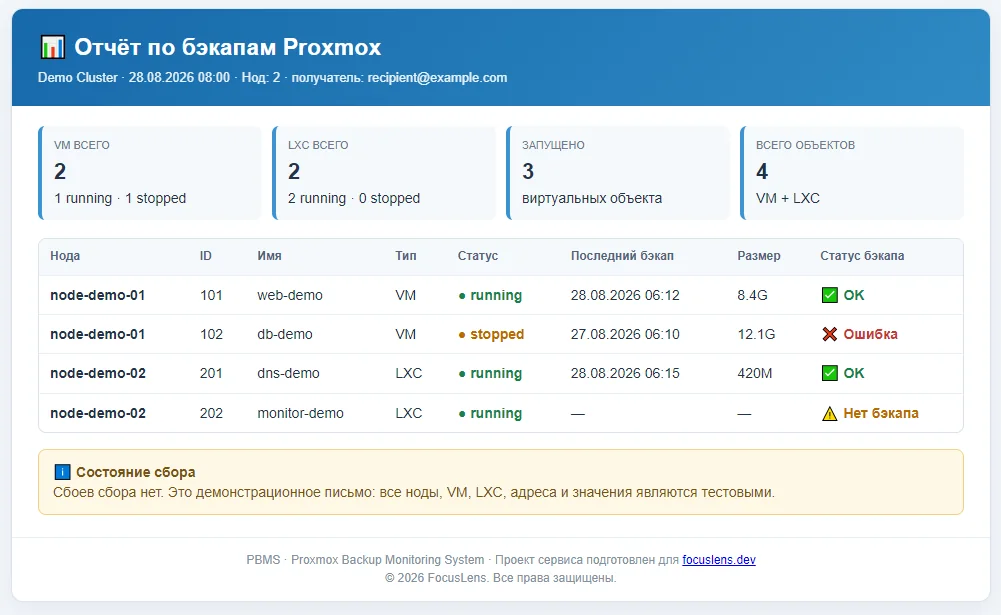Viewport: 1001px width, 615px height.
Task: Click the '2 running · 0 stopped' text
Action: (354, 198)
